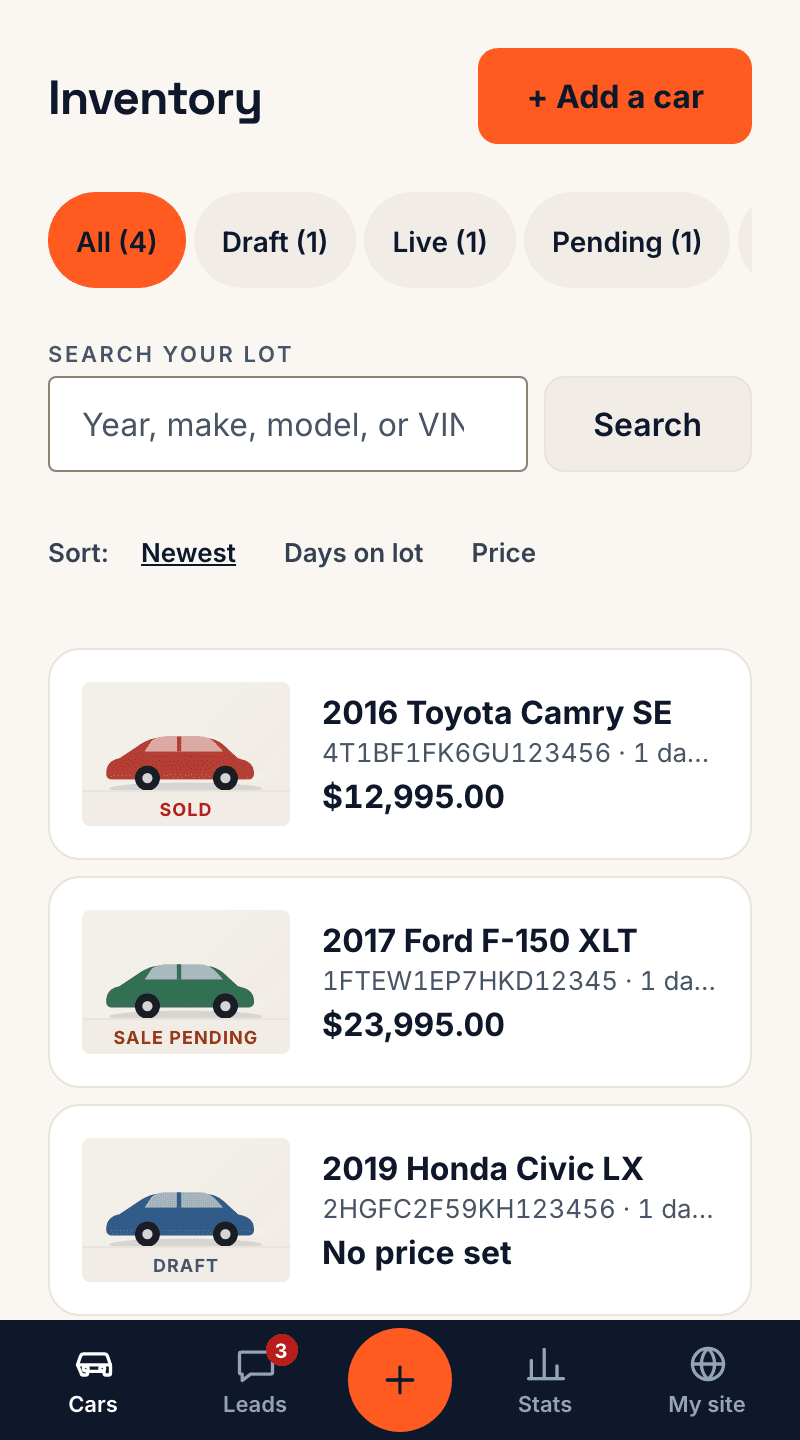Open the 2016 Toyota Camry SE listing

[x=400, y=754]
